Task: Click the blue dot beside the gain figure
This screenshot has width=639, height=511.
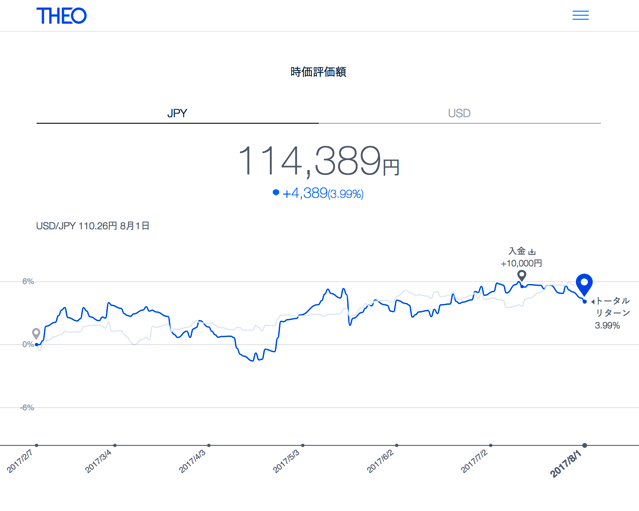Action: tap(276, 192)
